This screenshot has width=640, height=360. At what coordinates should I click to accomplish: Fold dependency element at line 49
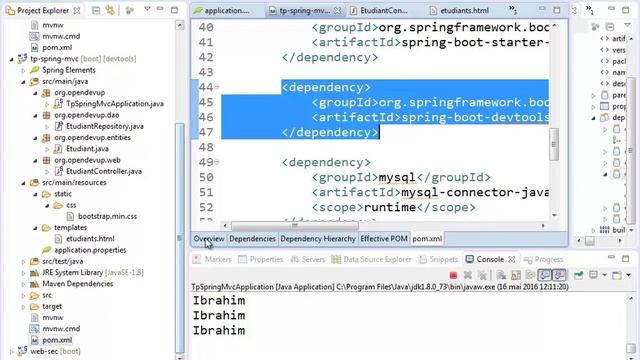[x=217, y=162]
